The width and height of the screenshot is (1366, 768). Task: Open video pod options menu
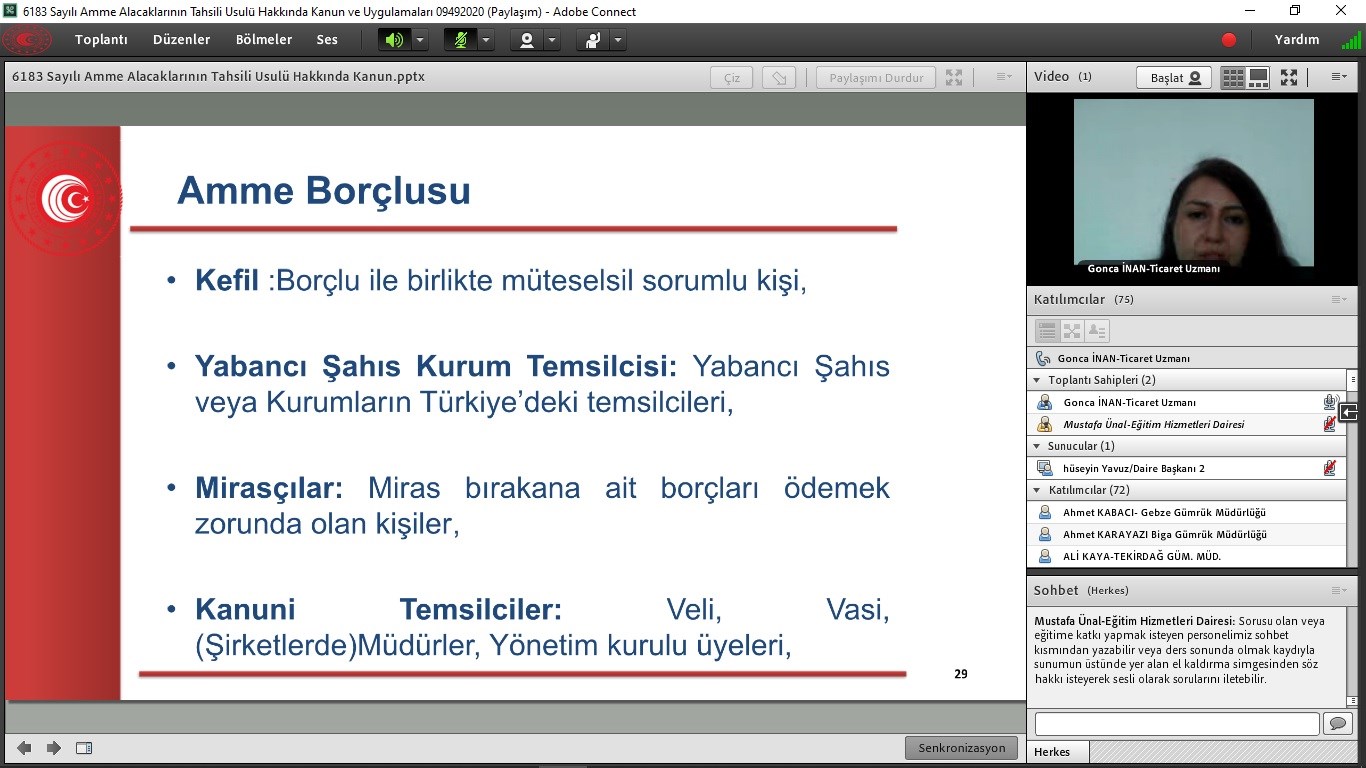(x=1339, y=77)
